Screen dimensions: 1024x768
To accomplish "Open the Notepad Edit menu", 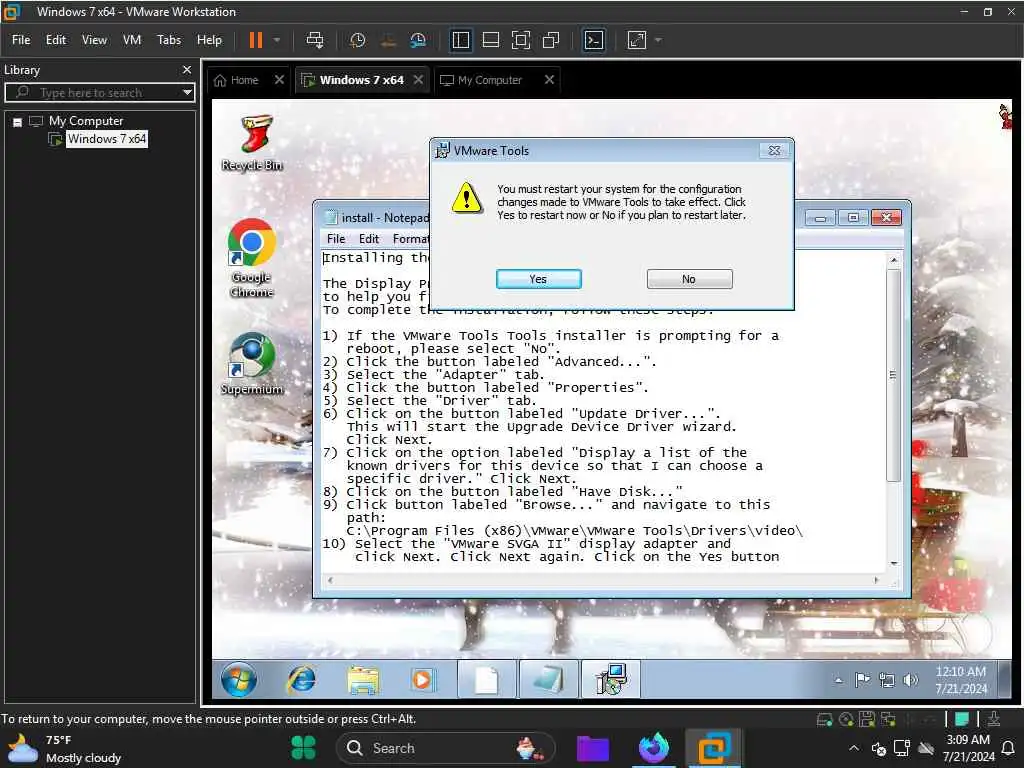I will tap(368, 239).
